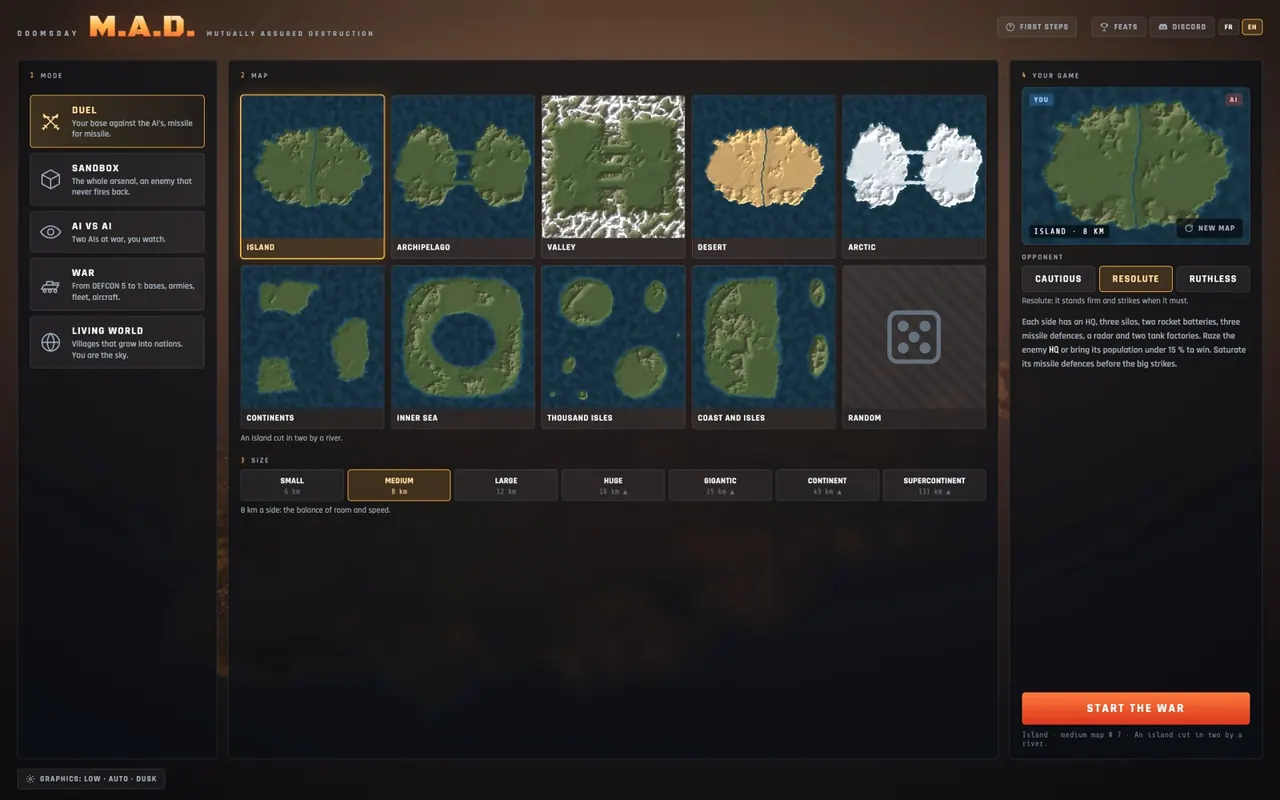Select the Island map thumbnail
Screen dimensions: 1280x800
coord(312,177)
